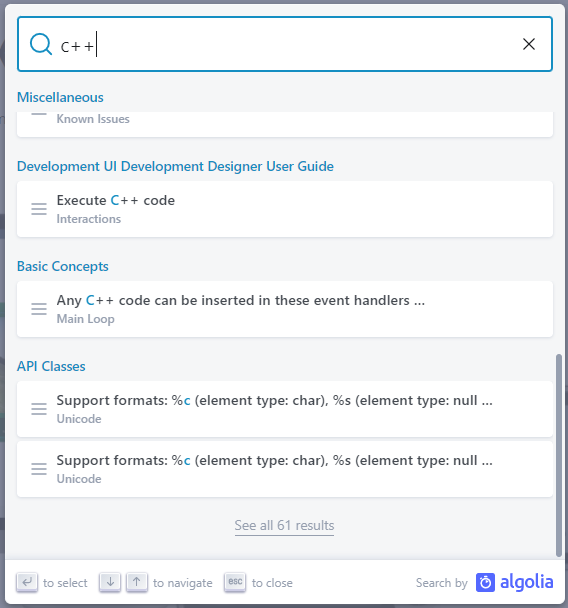This screenshot has height=608, width=568.
Task: Click the content icon beside Execute C++ code
Action: click(x=39, y=209)
